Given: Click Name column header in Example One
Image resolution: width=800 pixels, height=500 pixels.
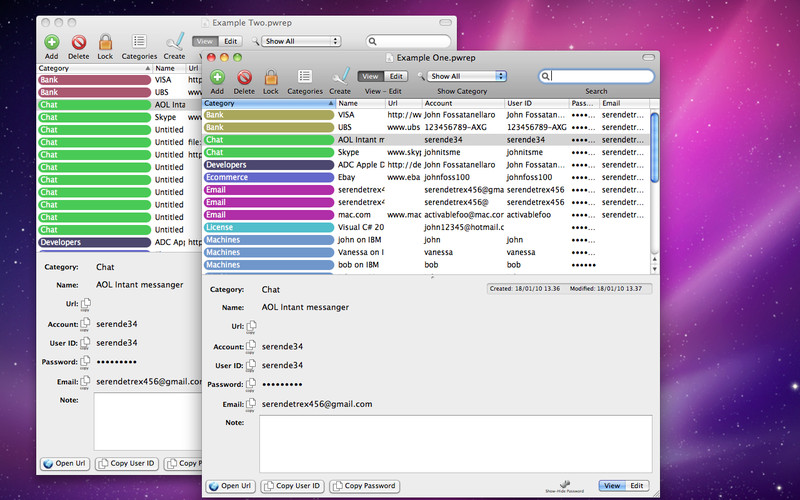Looking at the screenshot, I should [x=360, y=104].
